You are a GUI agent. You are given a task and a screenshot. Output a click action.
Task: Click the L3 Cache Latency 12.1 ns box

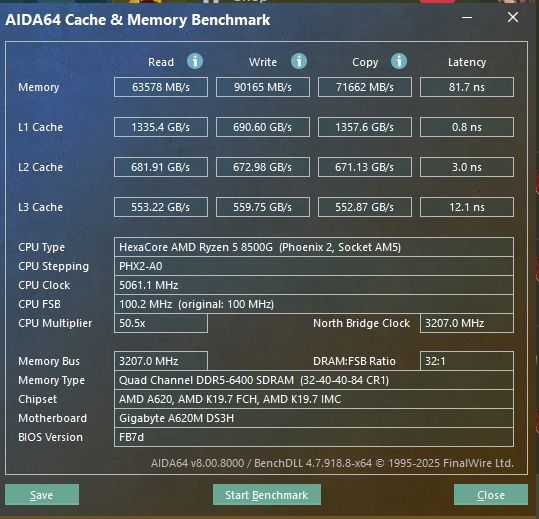click(467, 207)
